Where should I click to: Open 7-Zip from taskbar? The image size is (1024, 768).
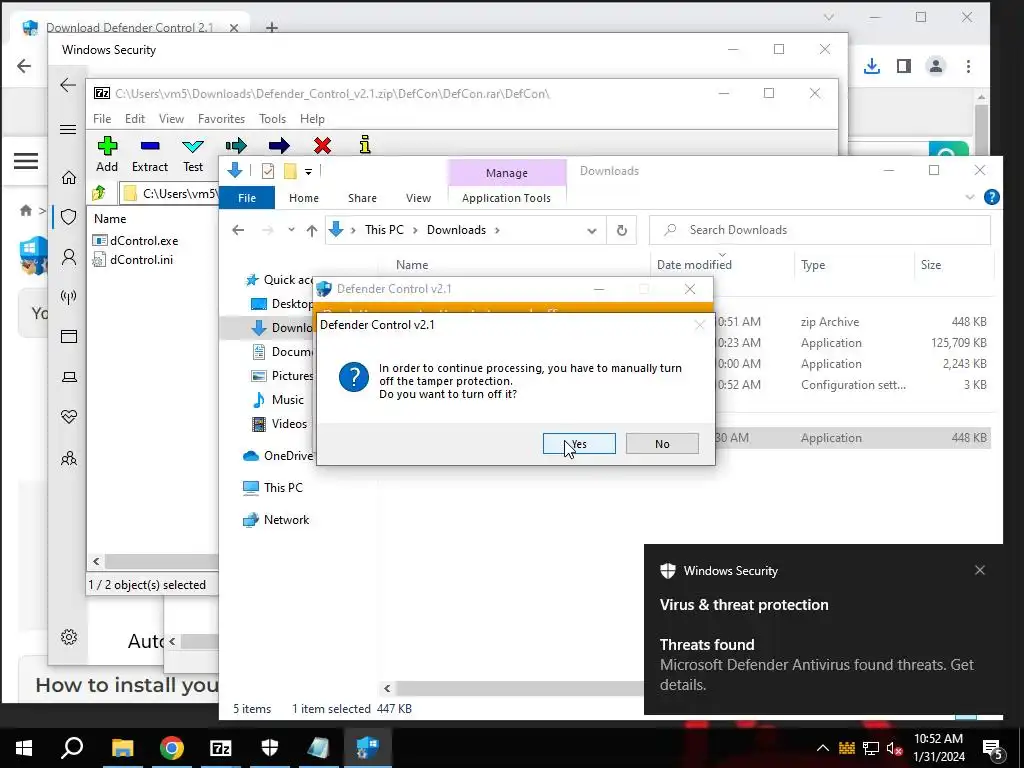coord(220,748)
